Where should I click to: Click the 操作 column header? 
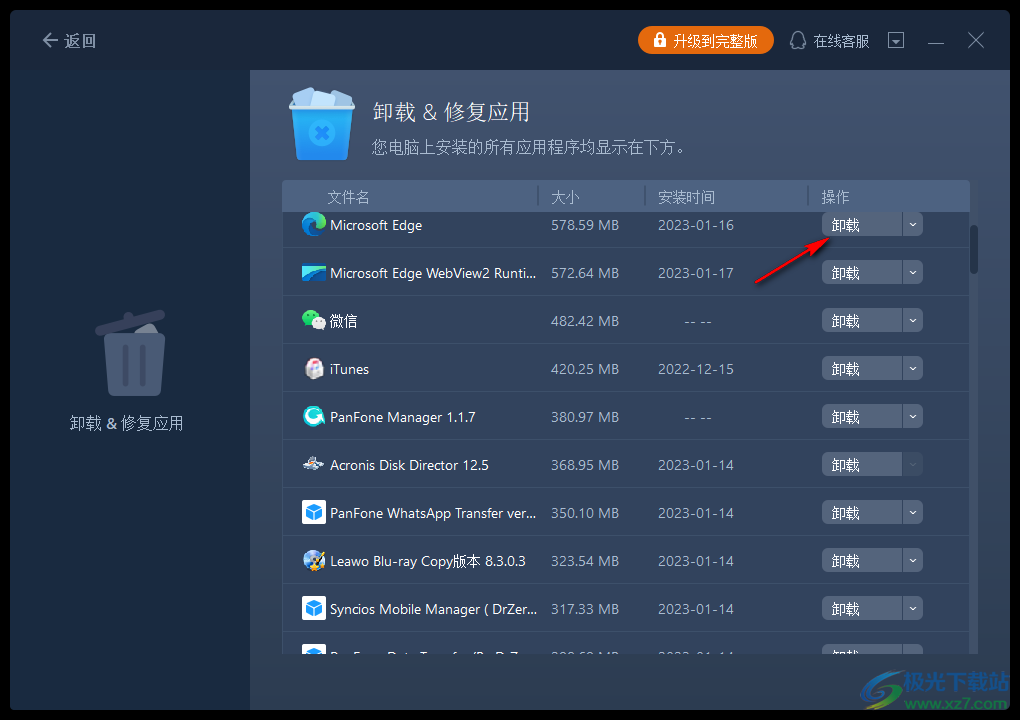[x=835, y=197]
